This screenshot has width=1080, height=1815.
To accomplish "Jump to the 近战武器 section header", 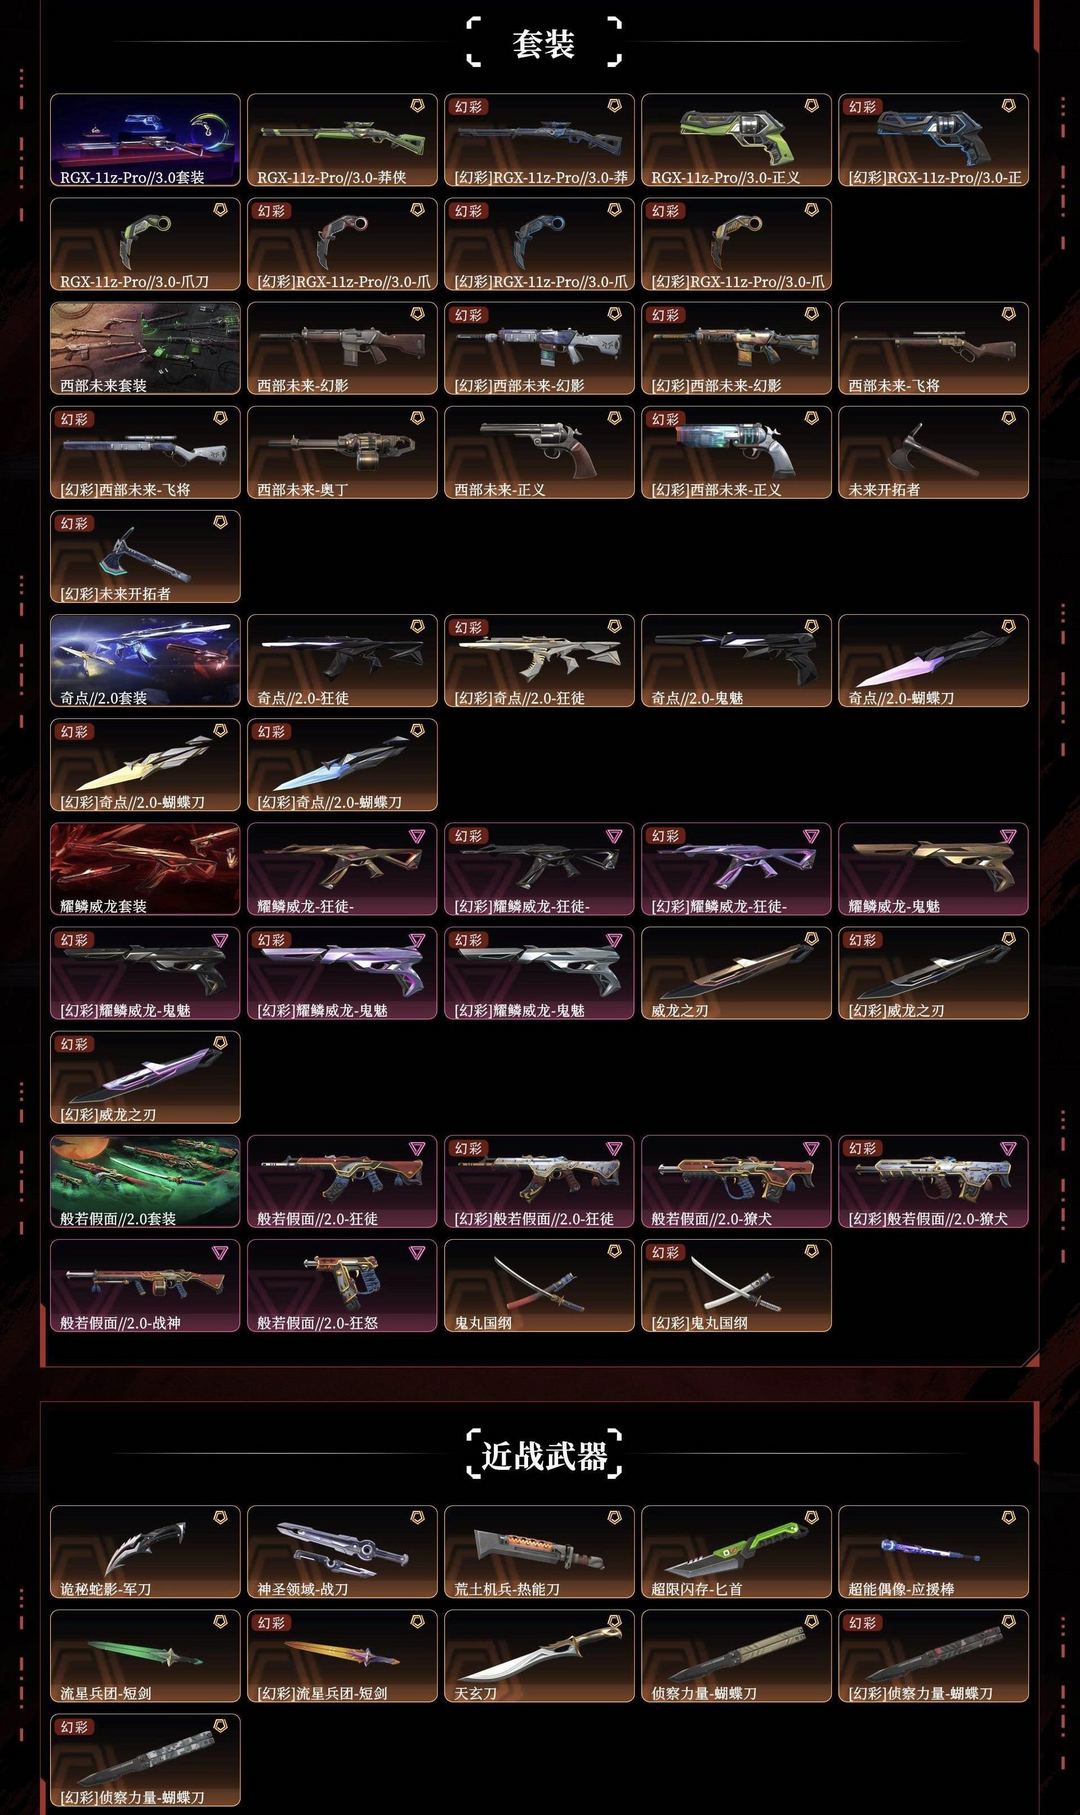I will pos(544,1455).
